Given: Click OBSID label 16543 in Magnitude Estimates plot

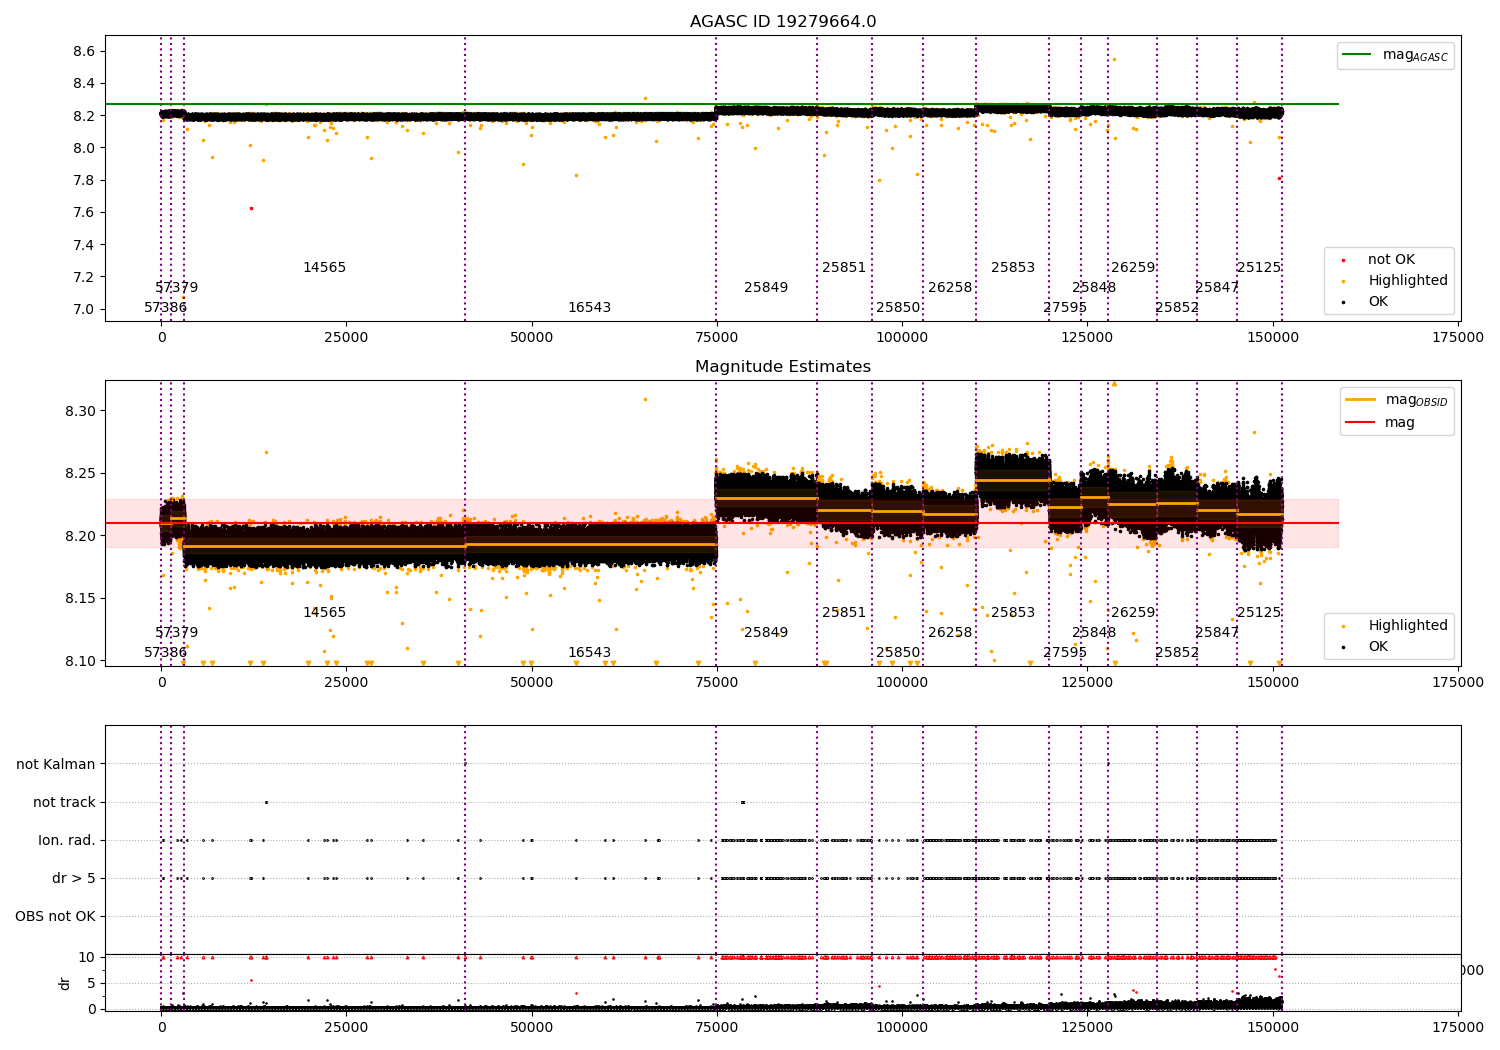Looking at the screenshot, I should click(589, 652).
